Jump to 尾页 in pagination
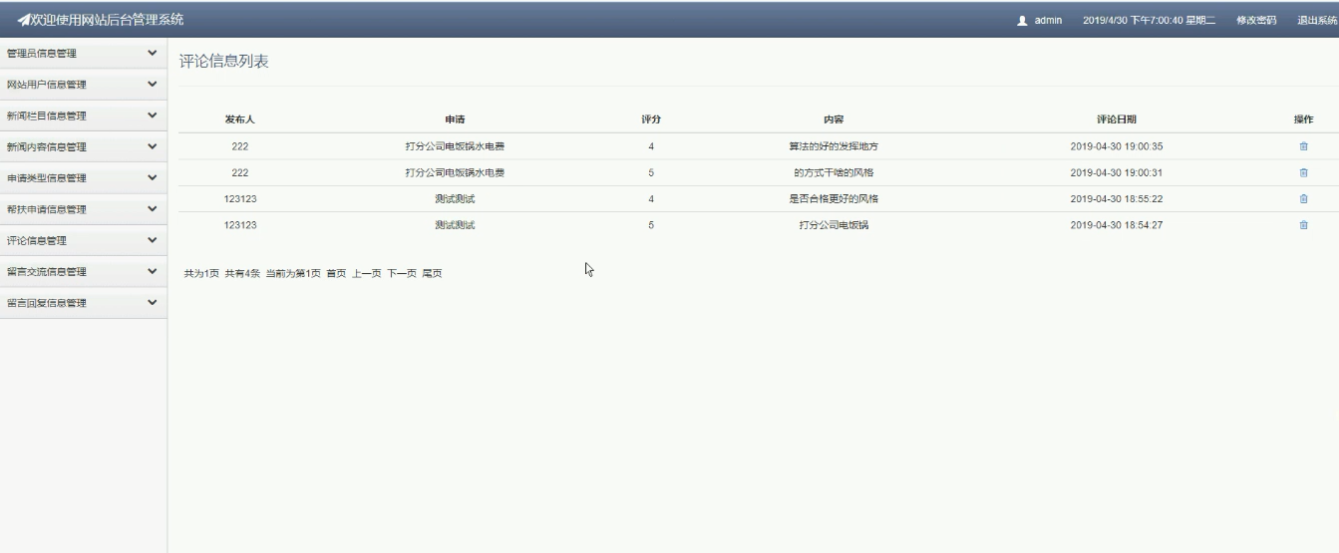1339x553 pixels. [432, 274]
